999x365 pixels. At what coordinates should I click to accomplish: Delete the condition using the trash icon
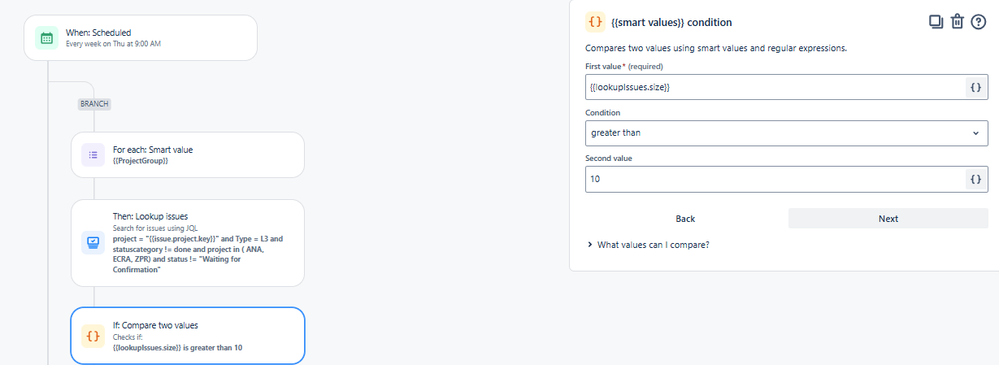tap(957, 22)
